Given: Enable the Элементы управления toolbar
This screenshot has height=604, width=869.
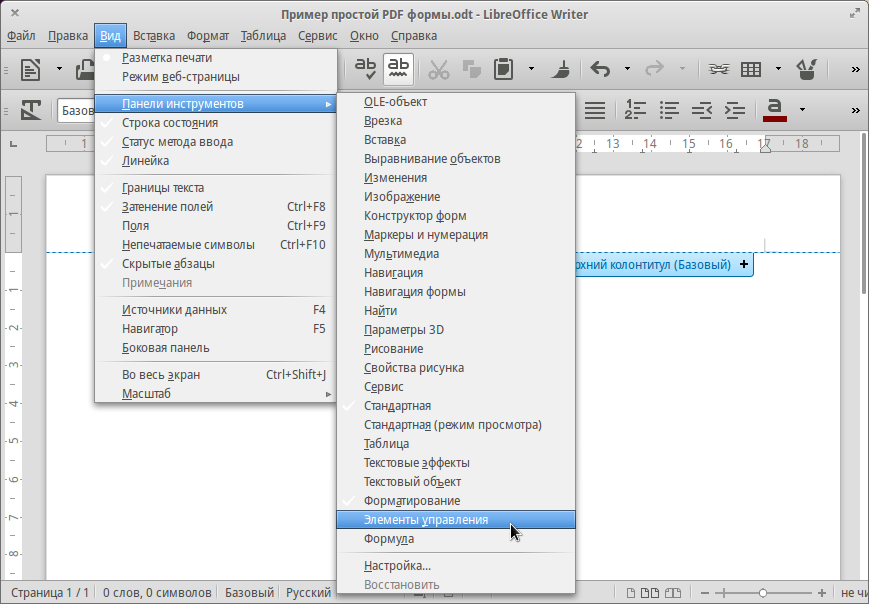Looking at the screenshot, I should (x=456, y=520).
